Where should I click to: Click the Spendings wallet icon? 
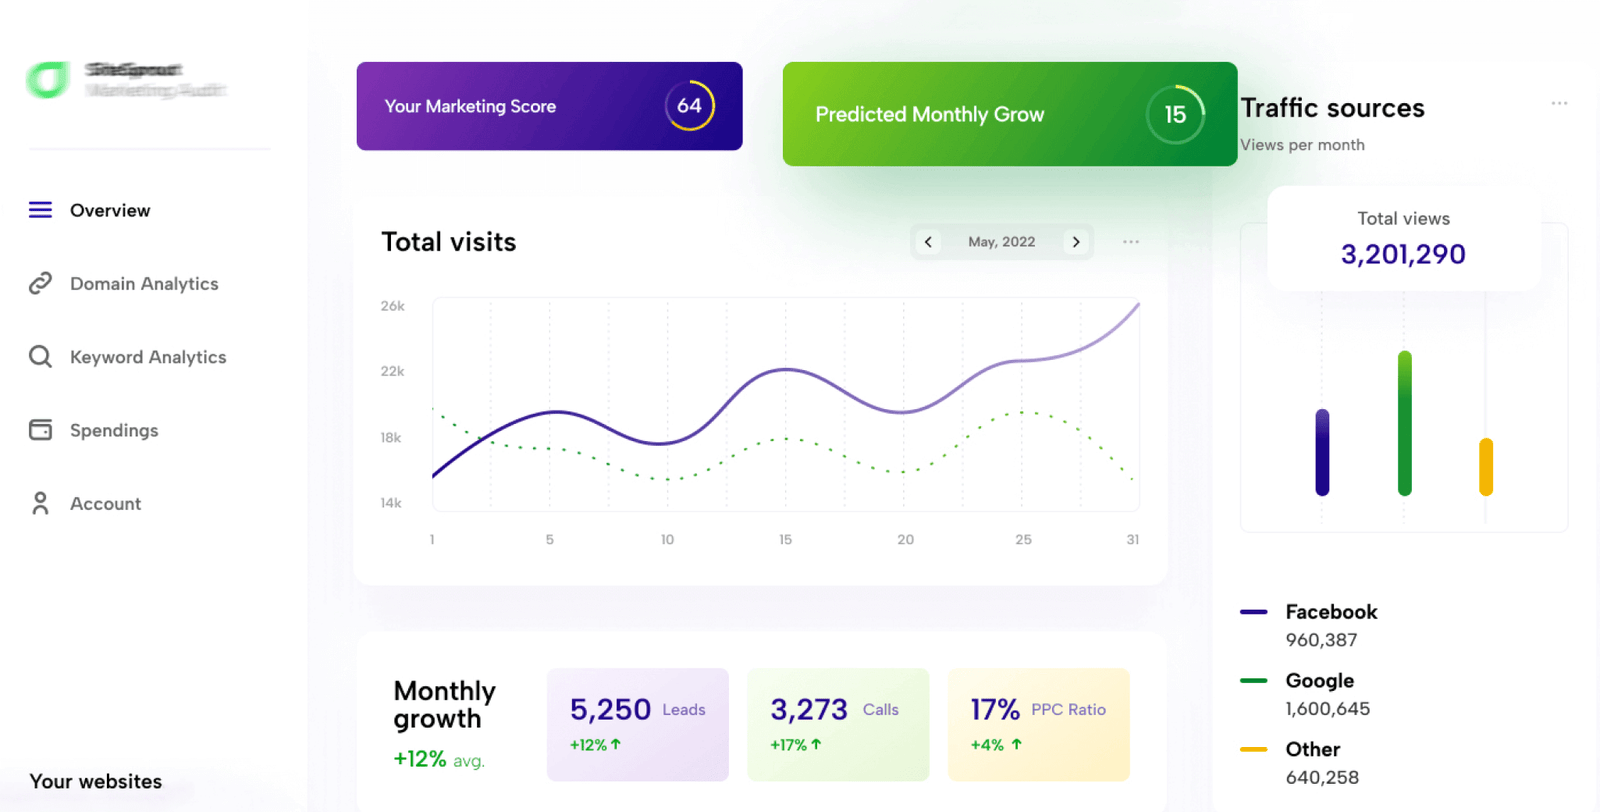pos(40,430)
